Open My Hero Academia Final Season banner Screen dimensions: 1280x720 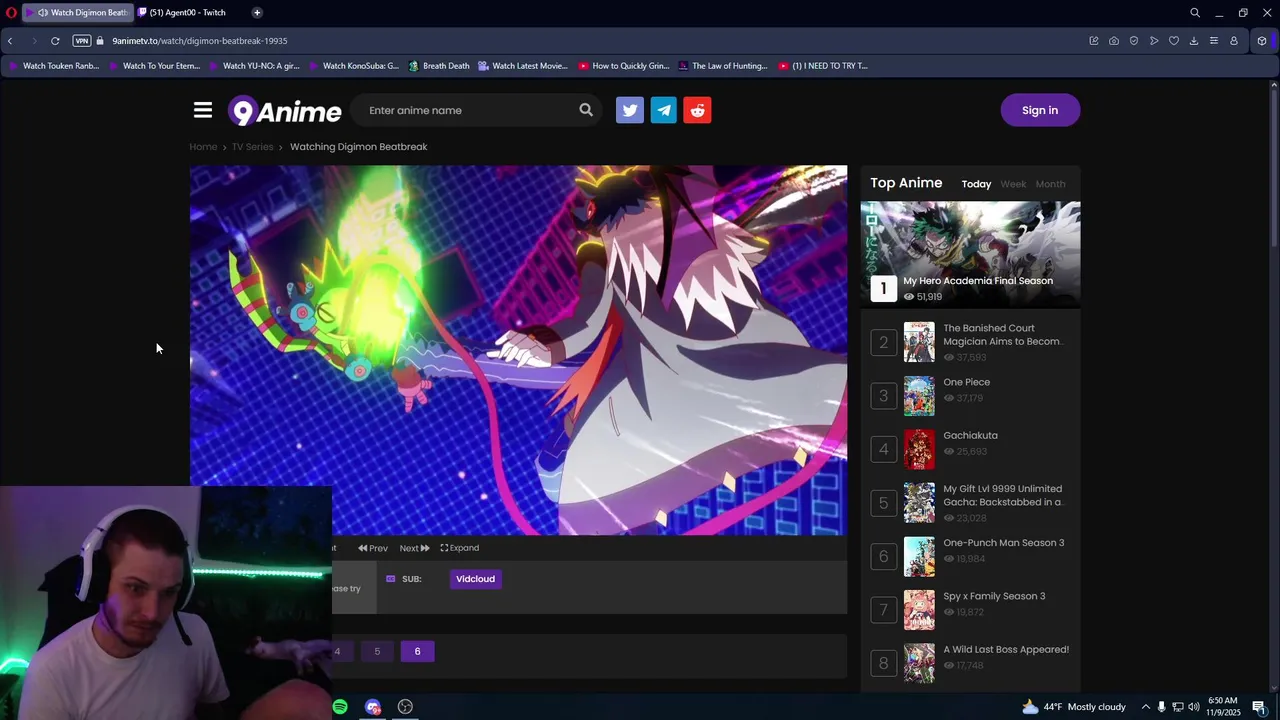click(x=970, y=254)
